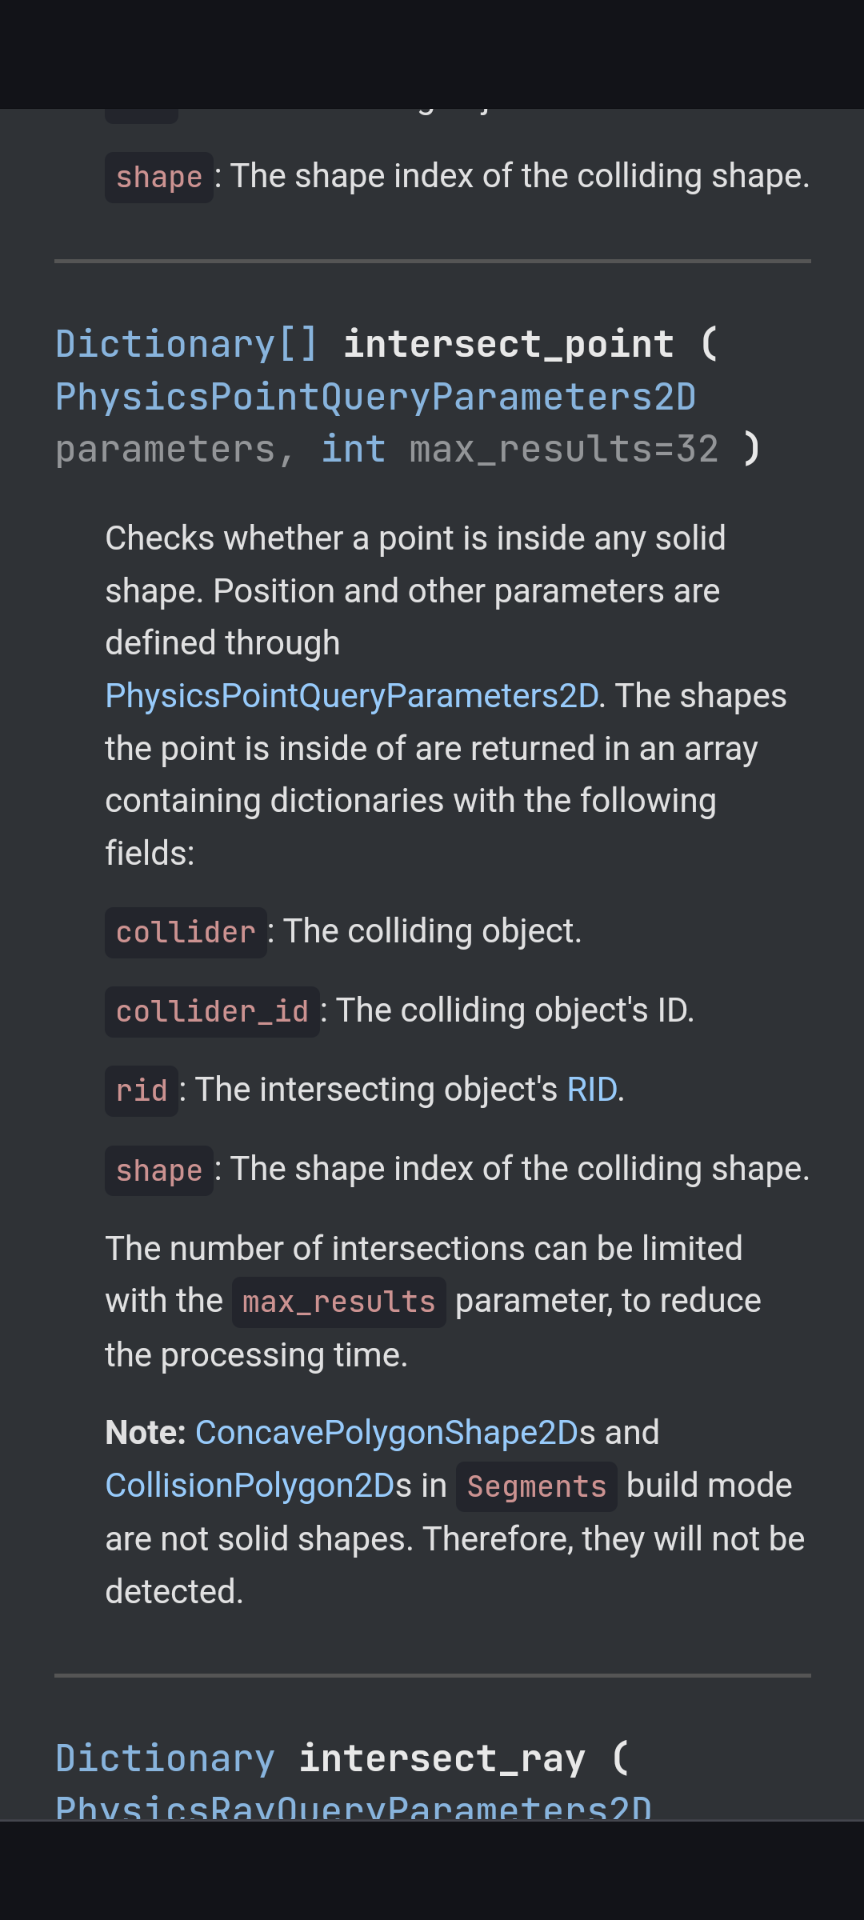Viewport: 864px width, 1920px height.
Task: Open the RID class link
Action: 592,1089
